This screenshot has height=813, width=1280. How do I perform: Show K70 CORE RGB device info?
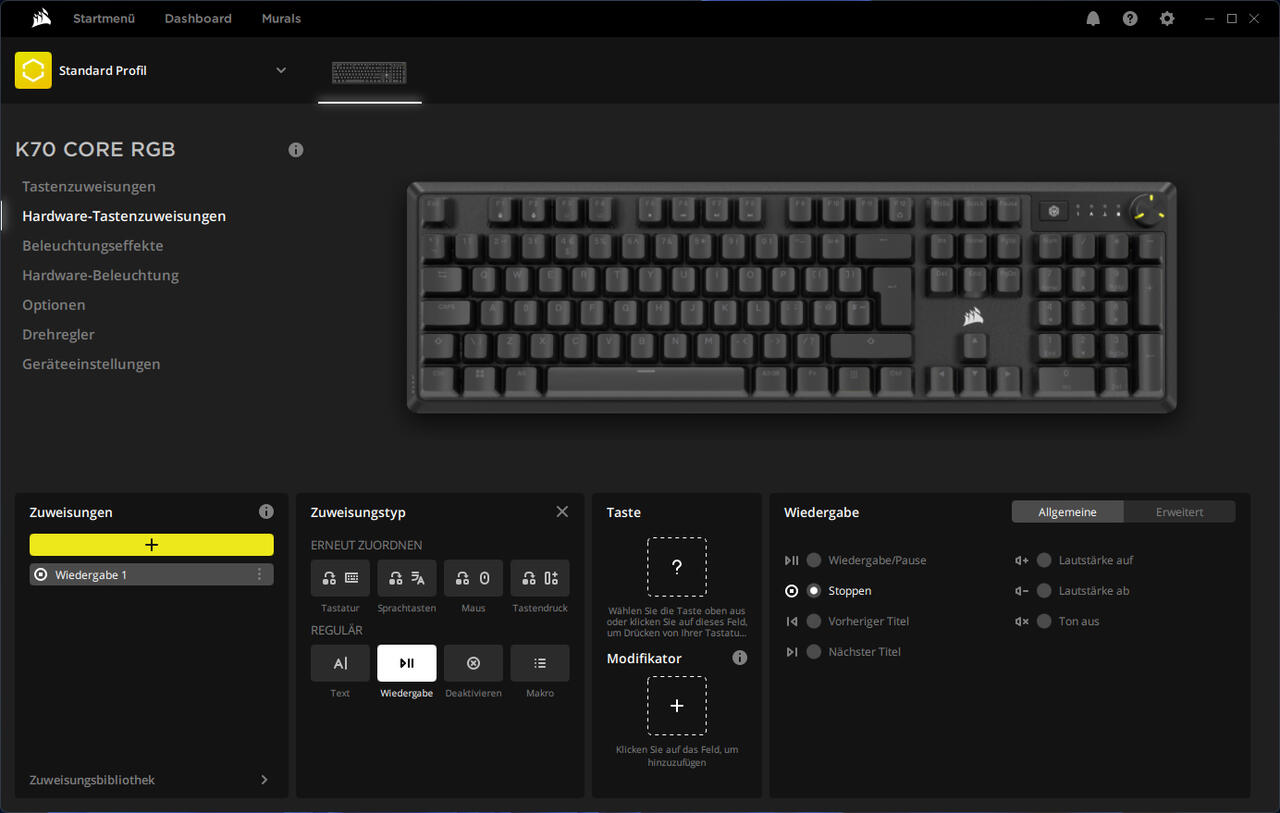296,150
